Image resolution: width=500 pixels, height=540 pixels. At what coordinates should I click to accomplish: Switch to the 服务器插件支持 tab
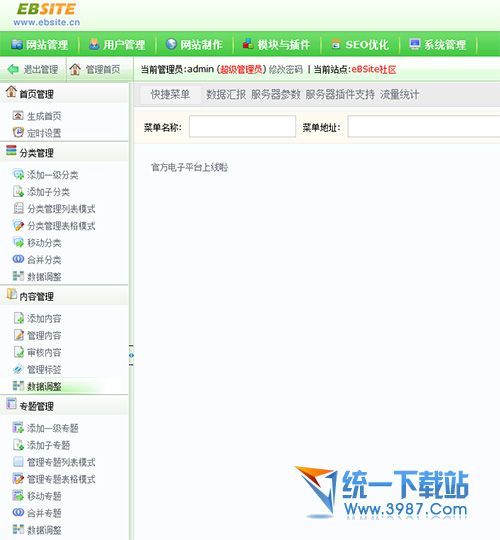[x=340, y=94]
